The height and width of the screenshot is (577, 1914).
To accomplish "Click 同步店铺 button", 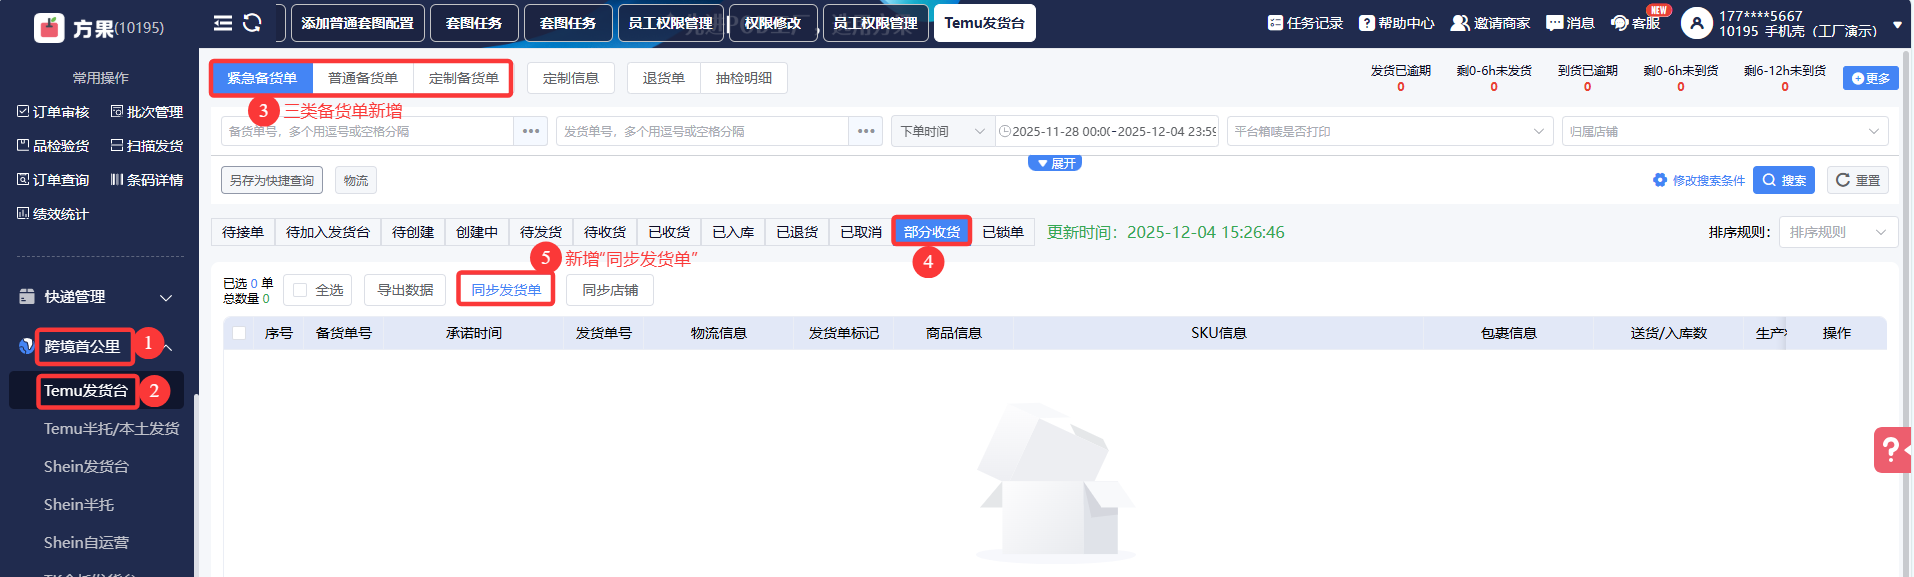I will click(610, 290).
